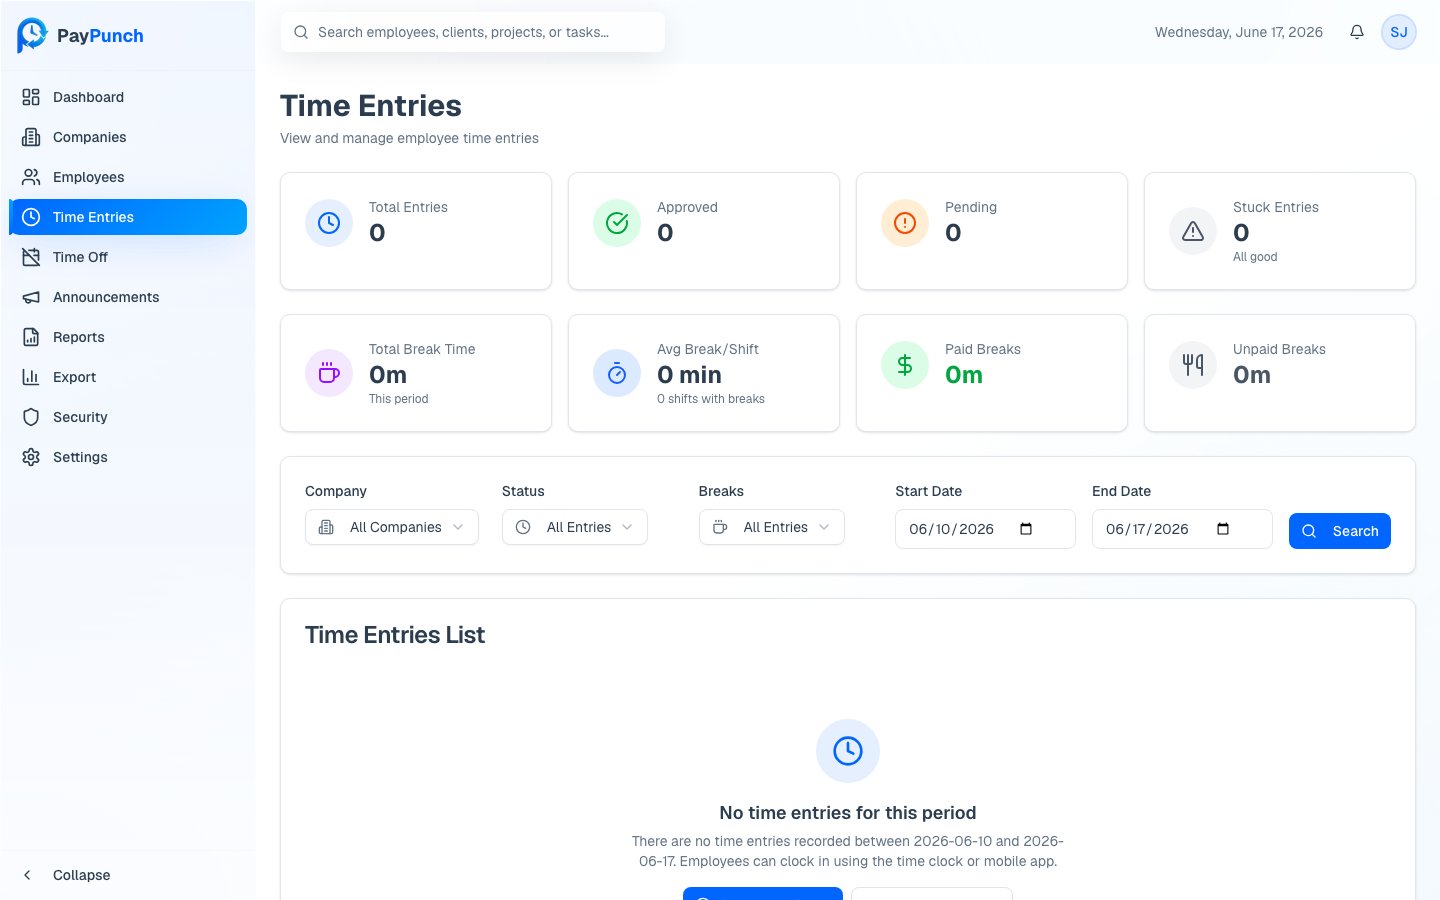The width and height of the screenshot is (1440, 900).
Task: Click the Dashboard grid icon
Action: pos(31,97)
